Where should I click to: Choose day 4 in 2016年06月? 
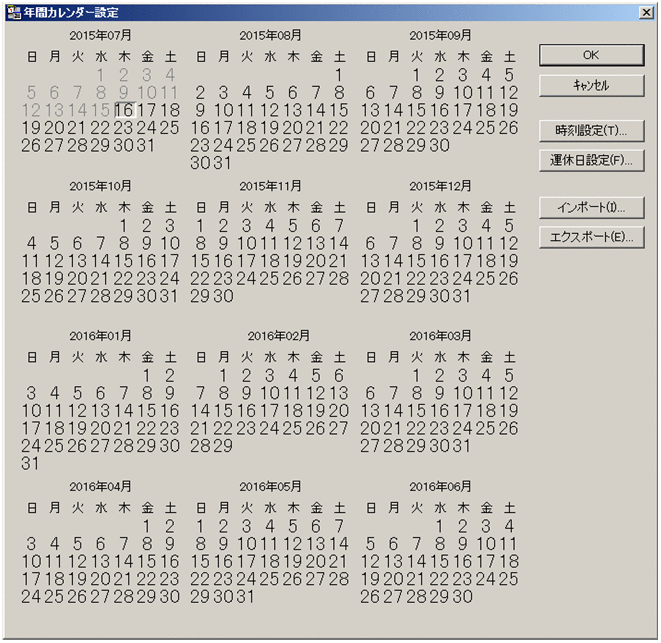coord(509,526)
